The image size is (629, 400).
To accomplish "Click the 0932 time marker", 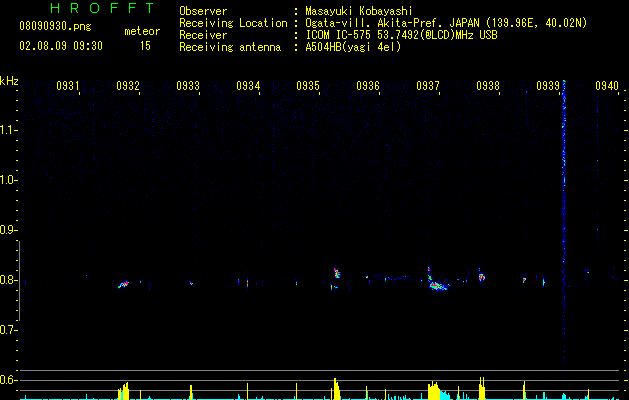I will click(x=128, y=86).
